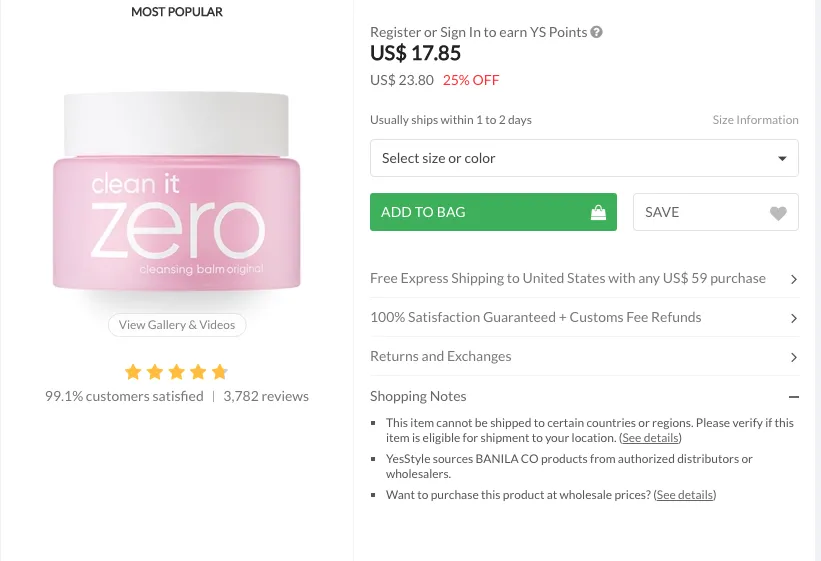Click See details for shipping eligibility

650,438
